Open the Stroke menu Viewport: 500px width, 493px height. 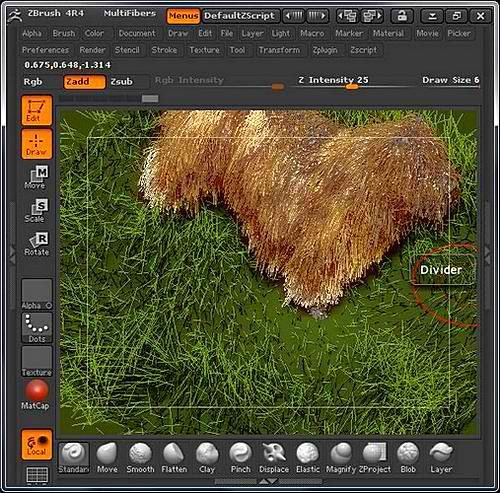(164, 50)
